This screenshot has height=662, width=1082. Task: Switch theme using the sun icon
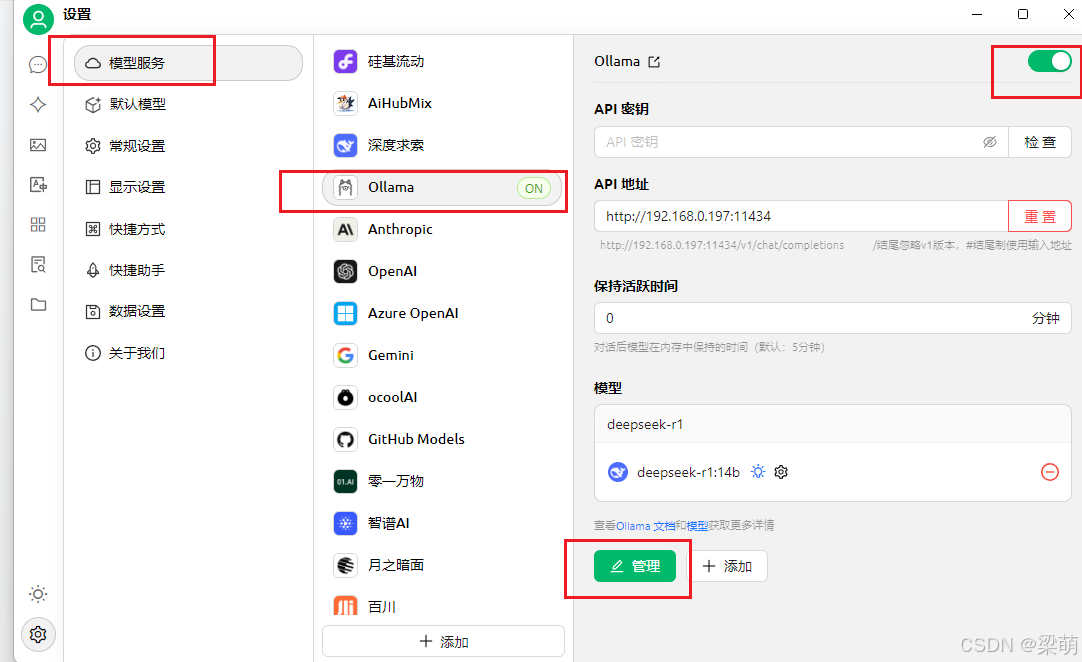[38, 594]
